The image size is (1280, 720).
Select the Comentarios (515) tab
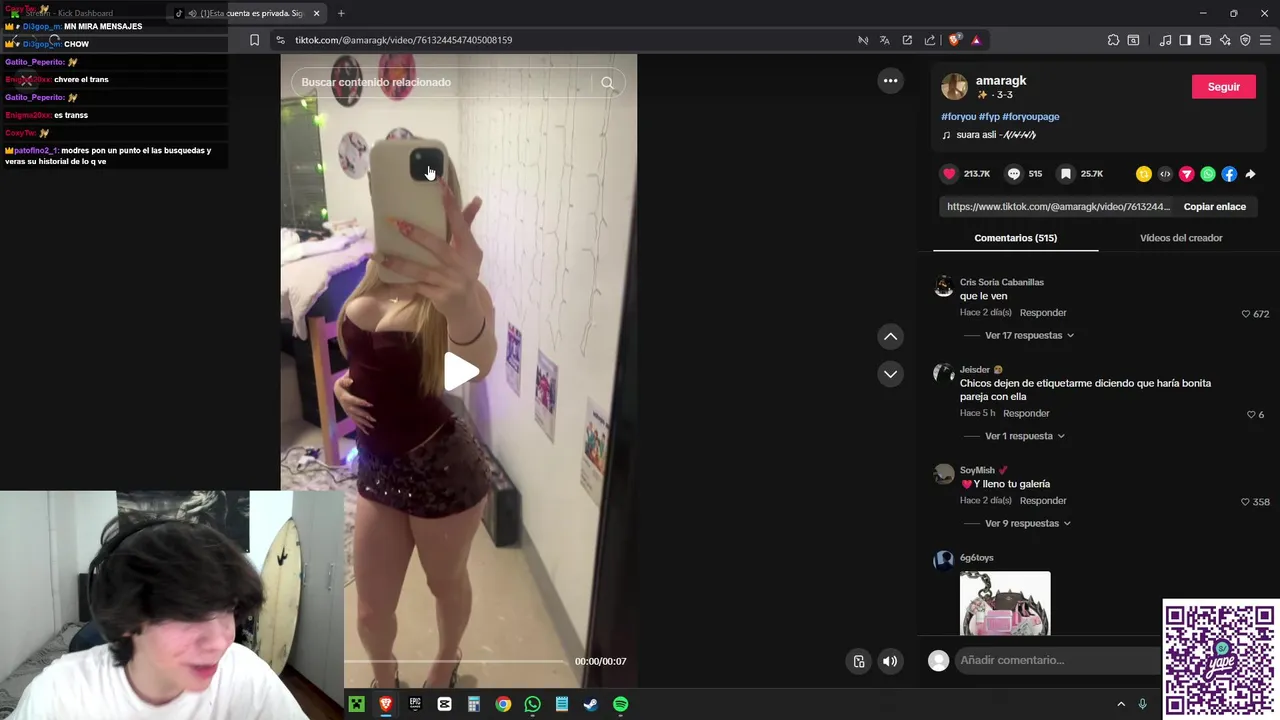pyautogui.click(x=1015, y=238)
